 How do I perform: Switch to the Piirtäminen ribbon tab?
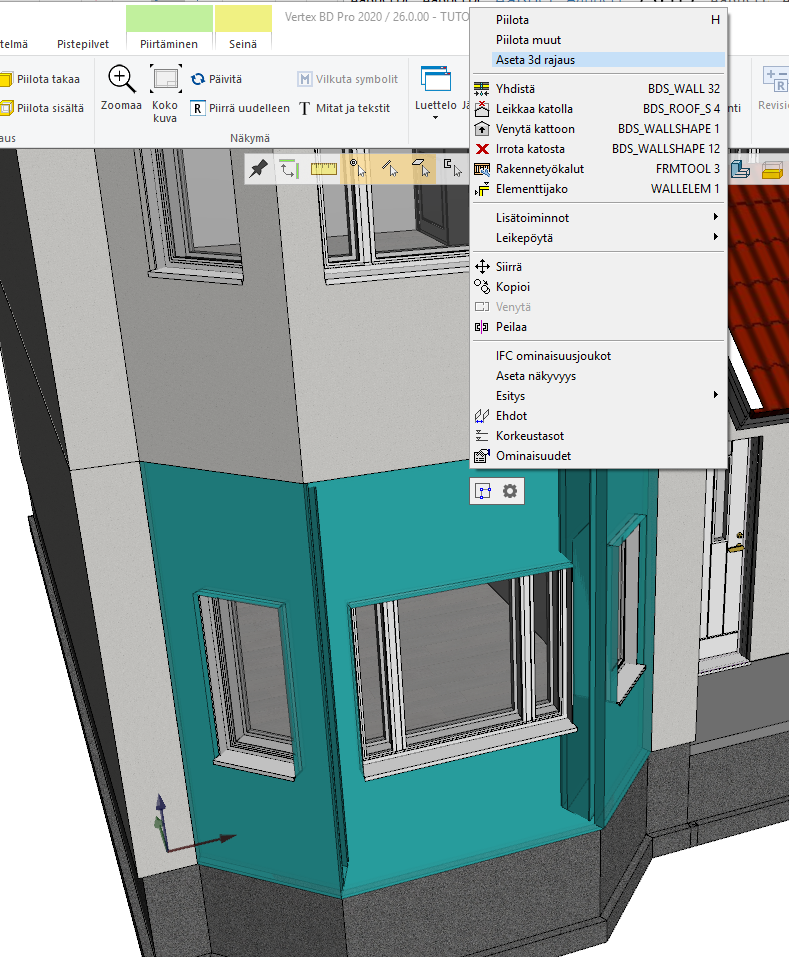click(169, 44)
